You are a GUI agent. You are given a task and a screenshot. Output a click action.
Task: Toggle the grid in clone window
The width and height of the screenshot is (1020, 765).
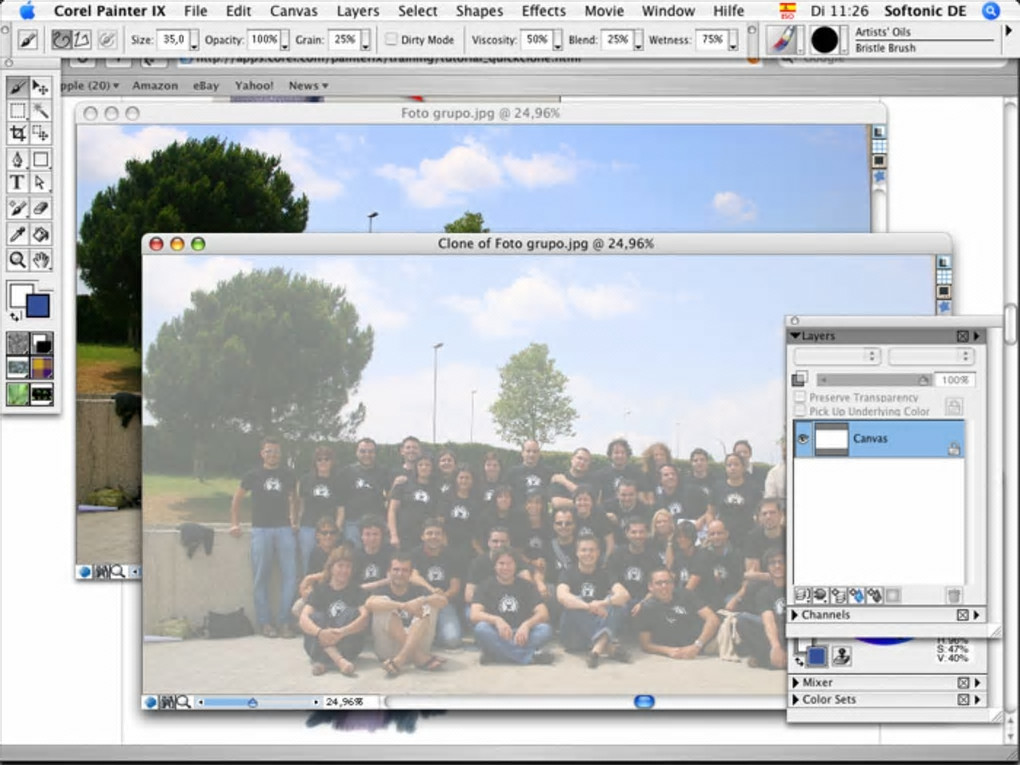tap(944, 278)
